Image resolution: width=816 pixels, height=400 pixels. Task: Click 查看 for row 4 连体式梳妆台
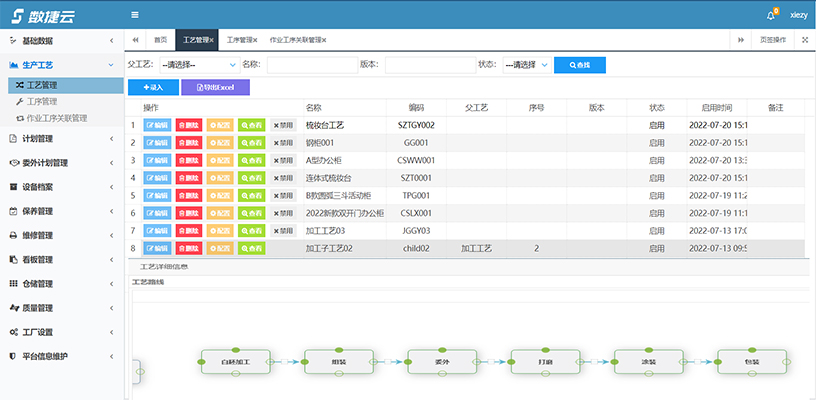click(251, 178)
